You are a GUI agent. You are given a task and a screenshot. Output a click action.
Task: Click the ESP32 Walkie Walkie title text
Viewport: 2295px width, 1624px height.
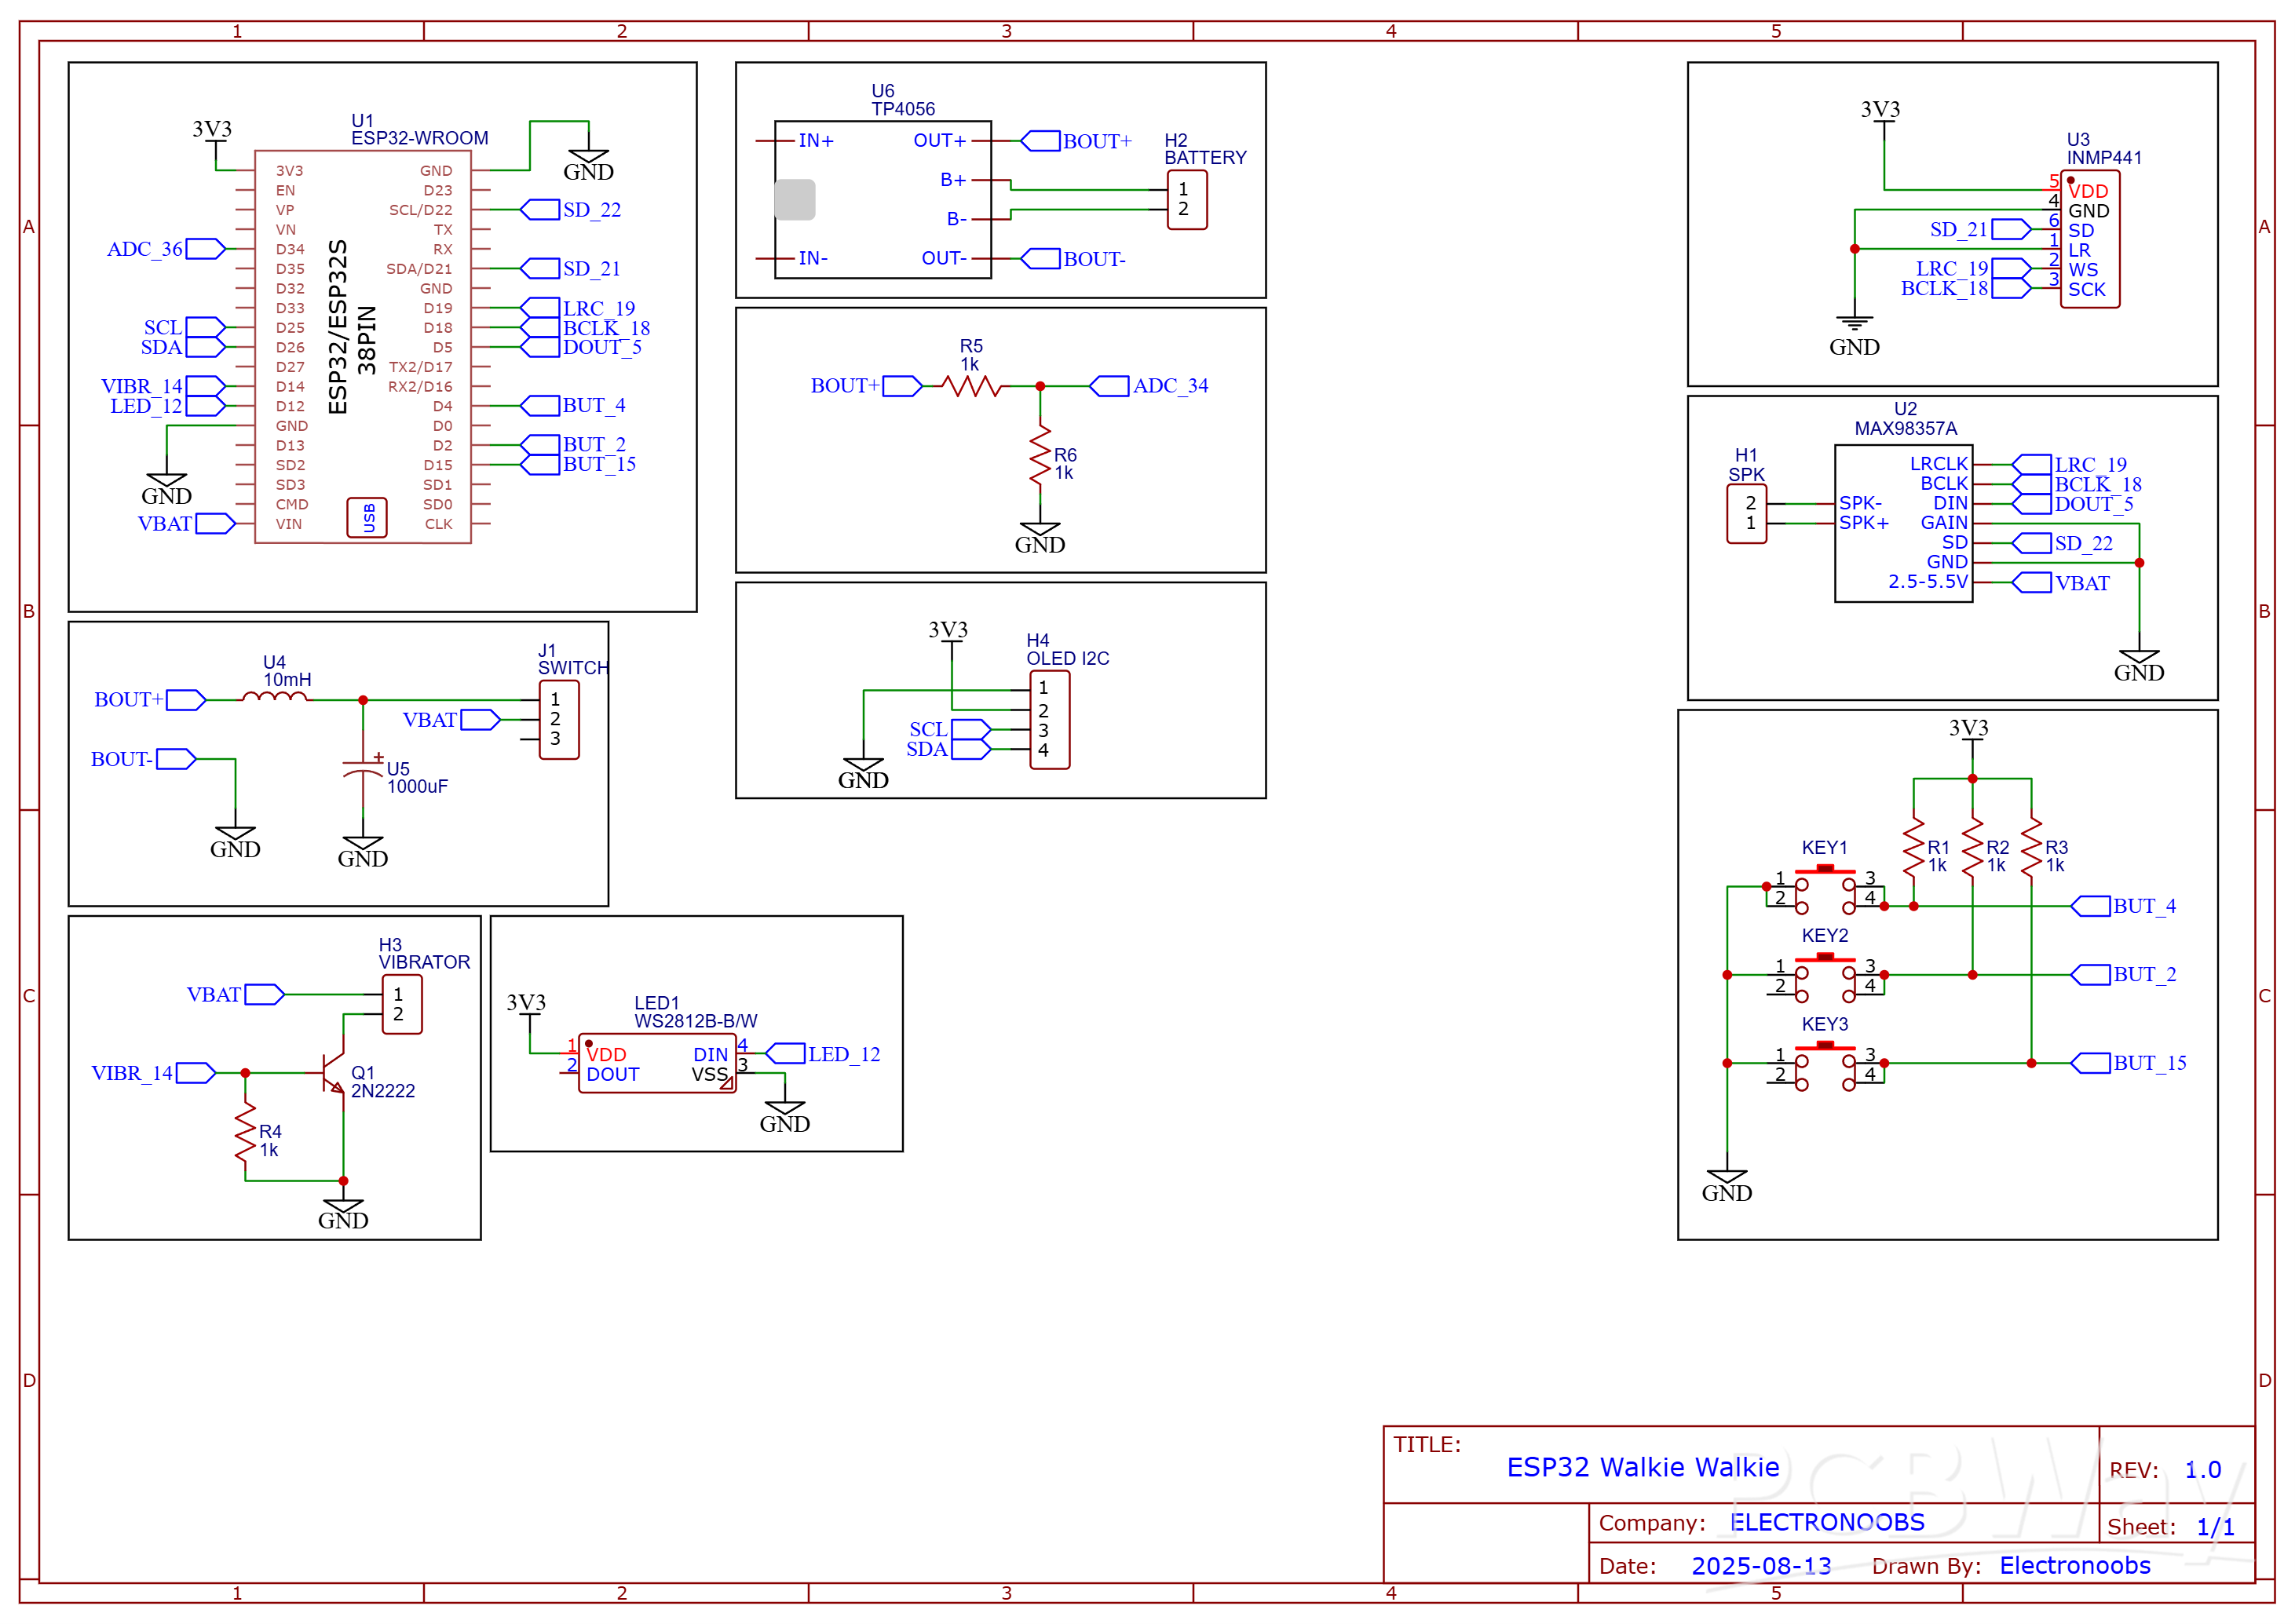click(x=1643, y=1466)
